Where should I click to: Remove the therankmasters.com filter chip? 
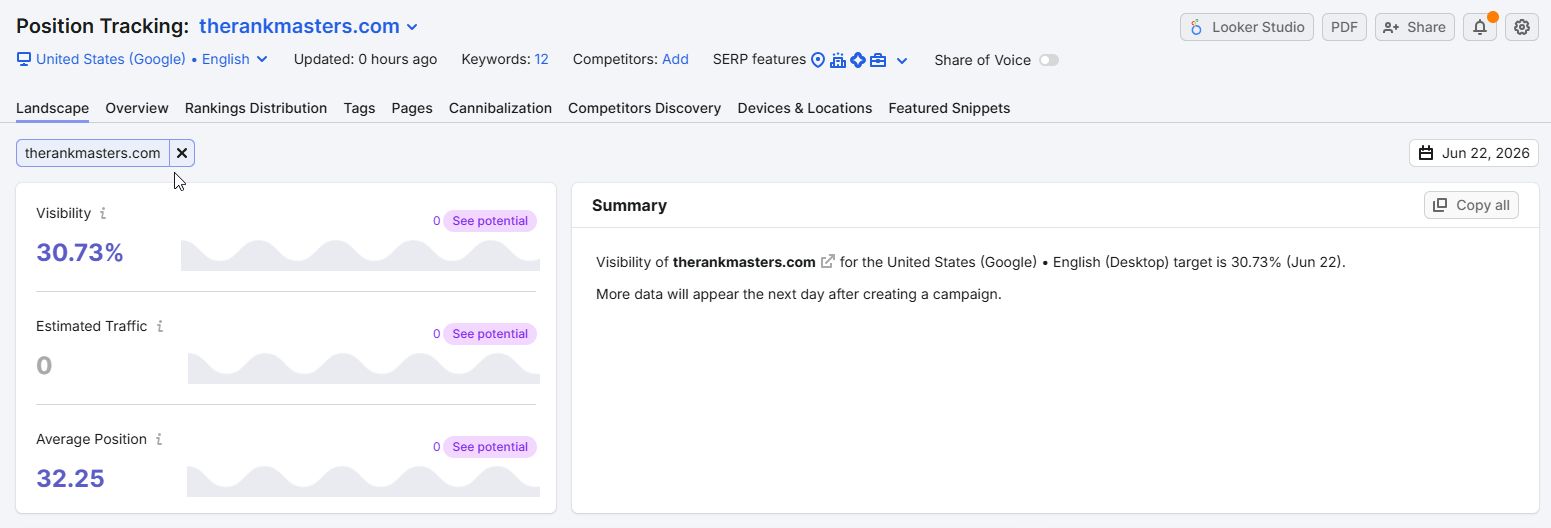tap(182, 153)
